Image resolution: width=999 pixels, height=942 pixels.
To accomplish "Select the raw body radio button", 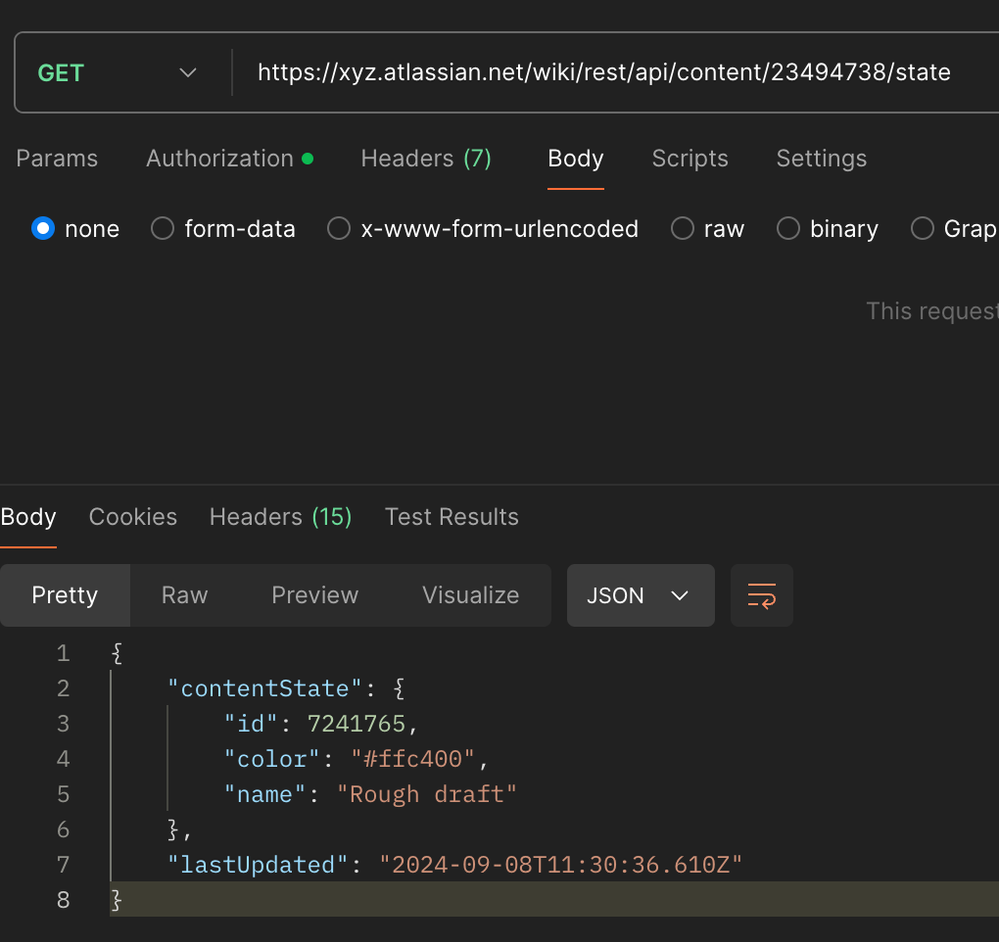I will click(x=682, y=228).
